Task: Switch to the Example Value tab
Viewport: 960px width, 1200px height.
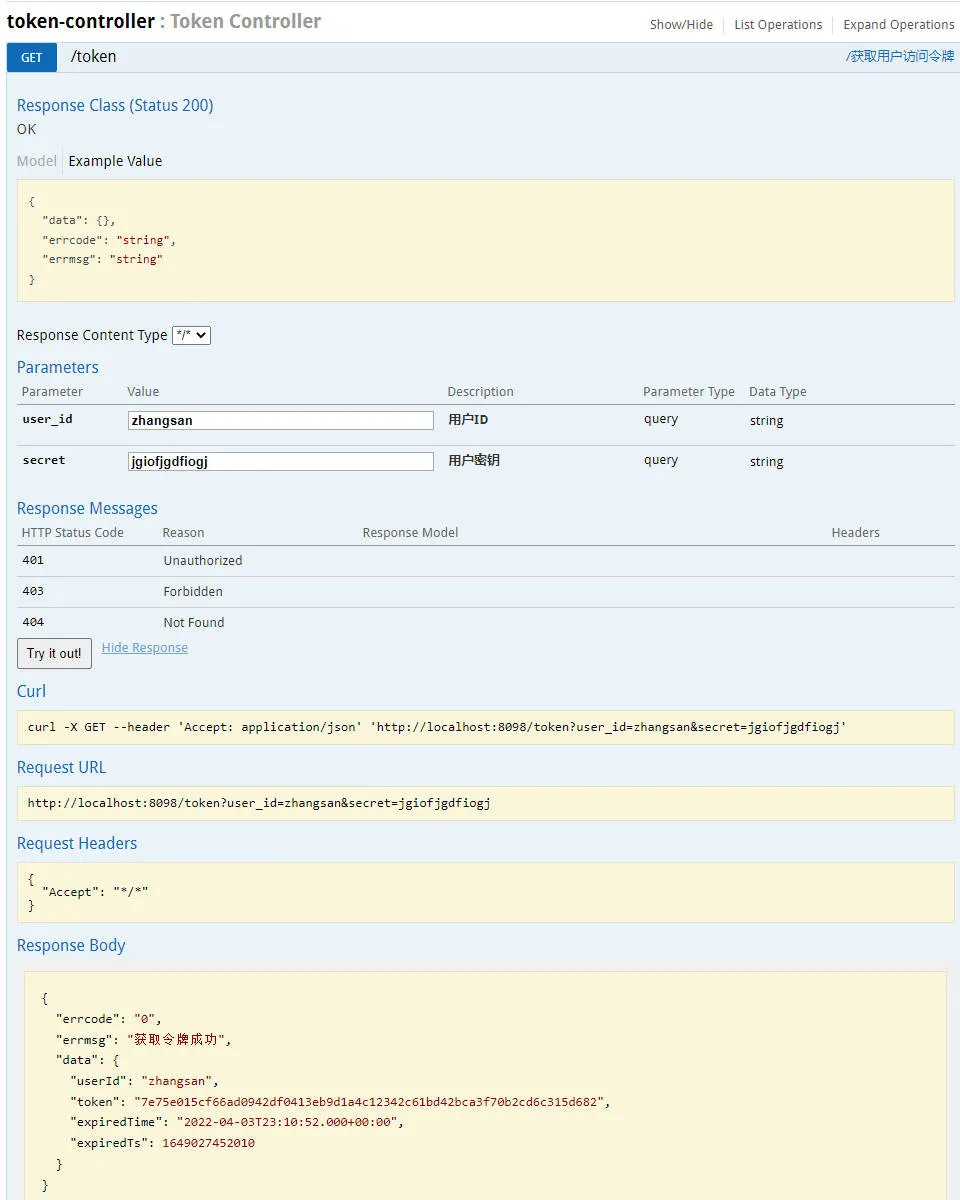Action: (x=115, y=161)
